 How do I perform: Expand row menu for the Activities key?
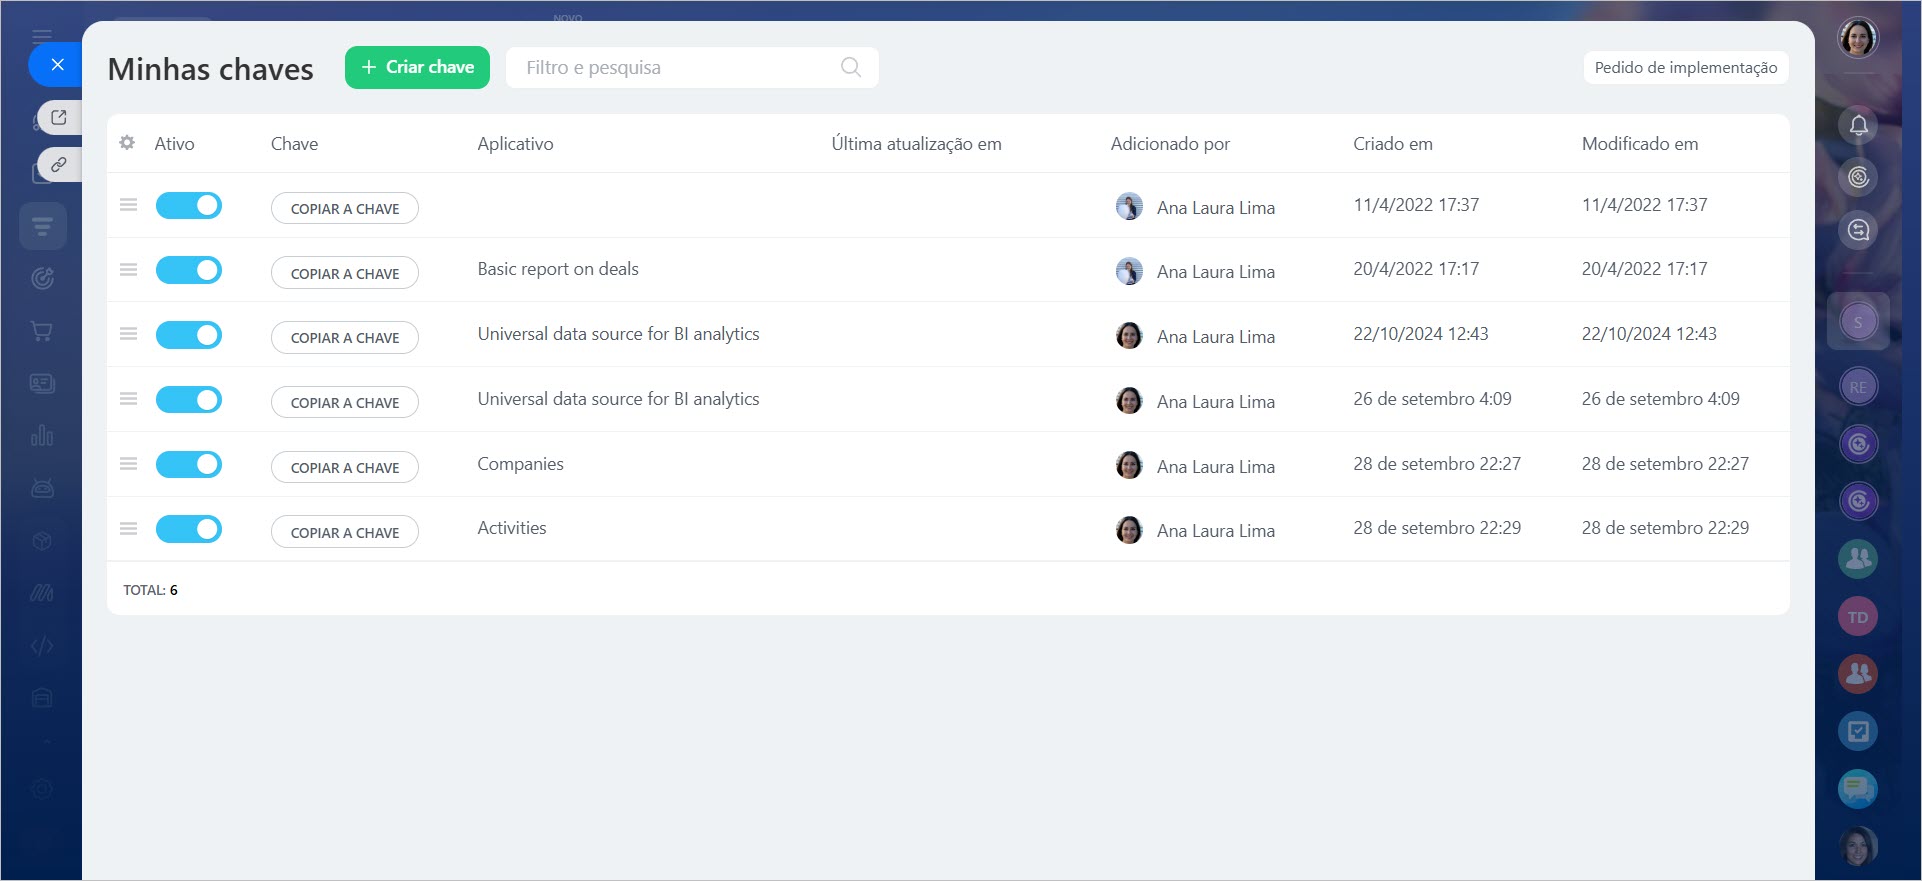128,529
